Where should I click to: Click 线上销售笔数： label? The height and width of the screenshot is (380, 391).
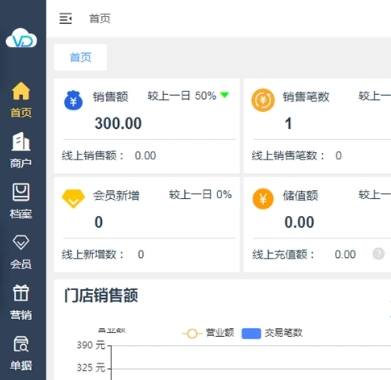click(288, 156)
